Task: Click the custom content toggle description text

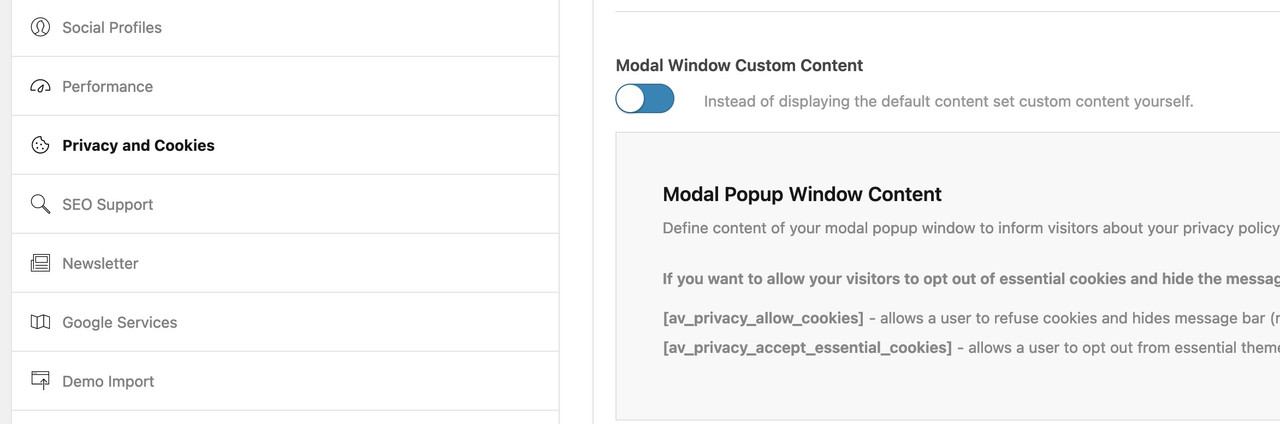Action: [948, 101]
